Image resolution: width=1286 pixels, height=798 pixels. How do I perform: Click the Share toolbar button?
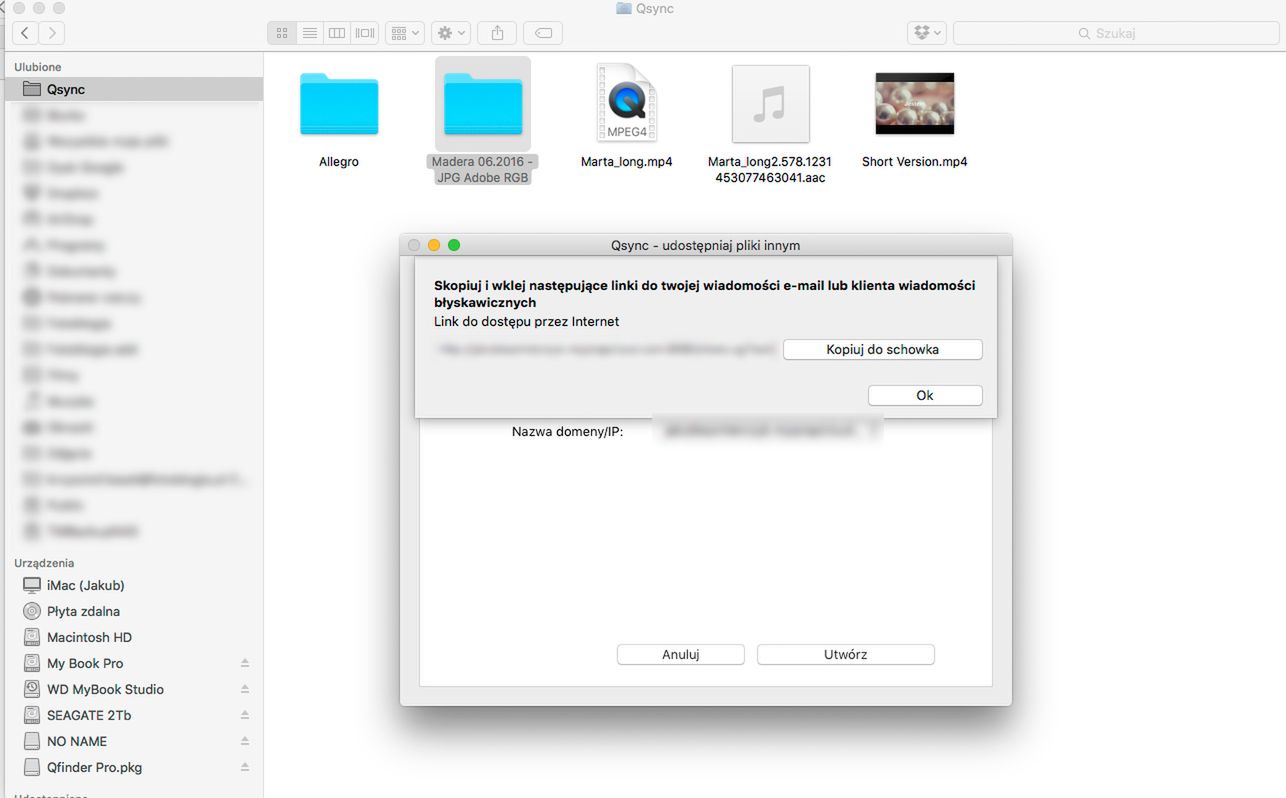[x=497, y=33]
